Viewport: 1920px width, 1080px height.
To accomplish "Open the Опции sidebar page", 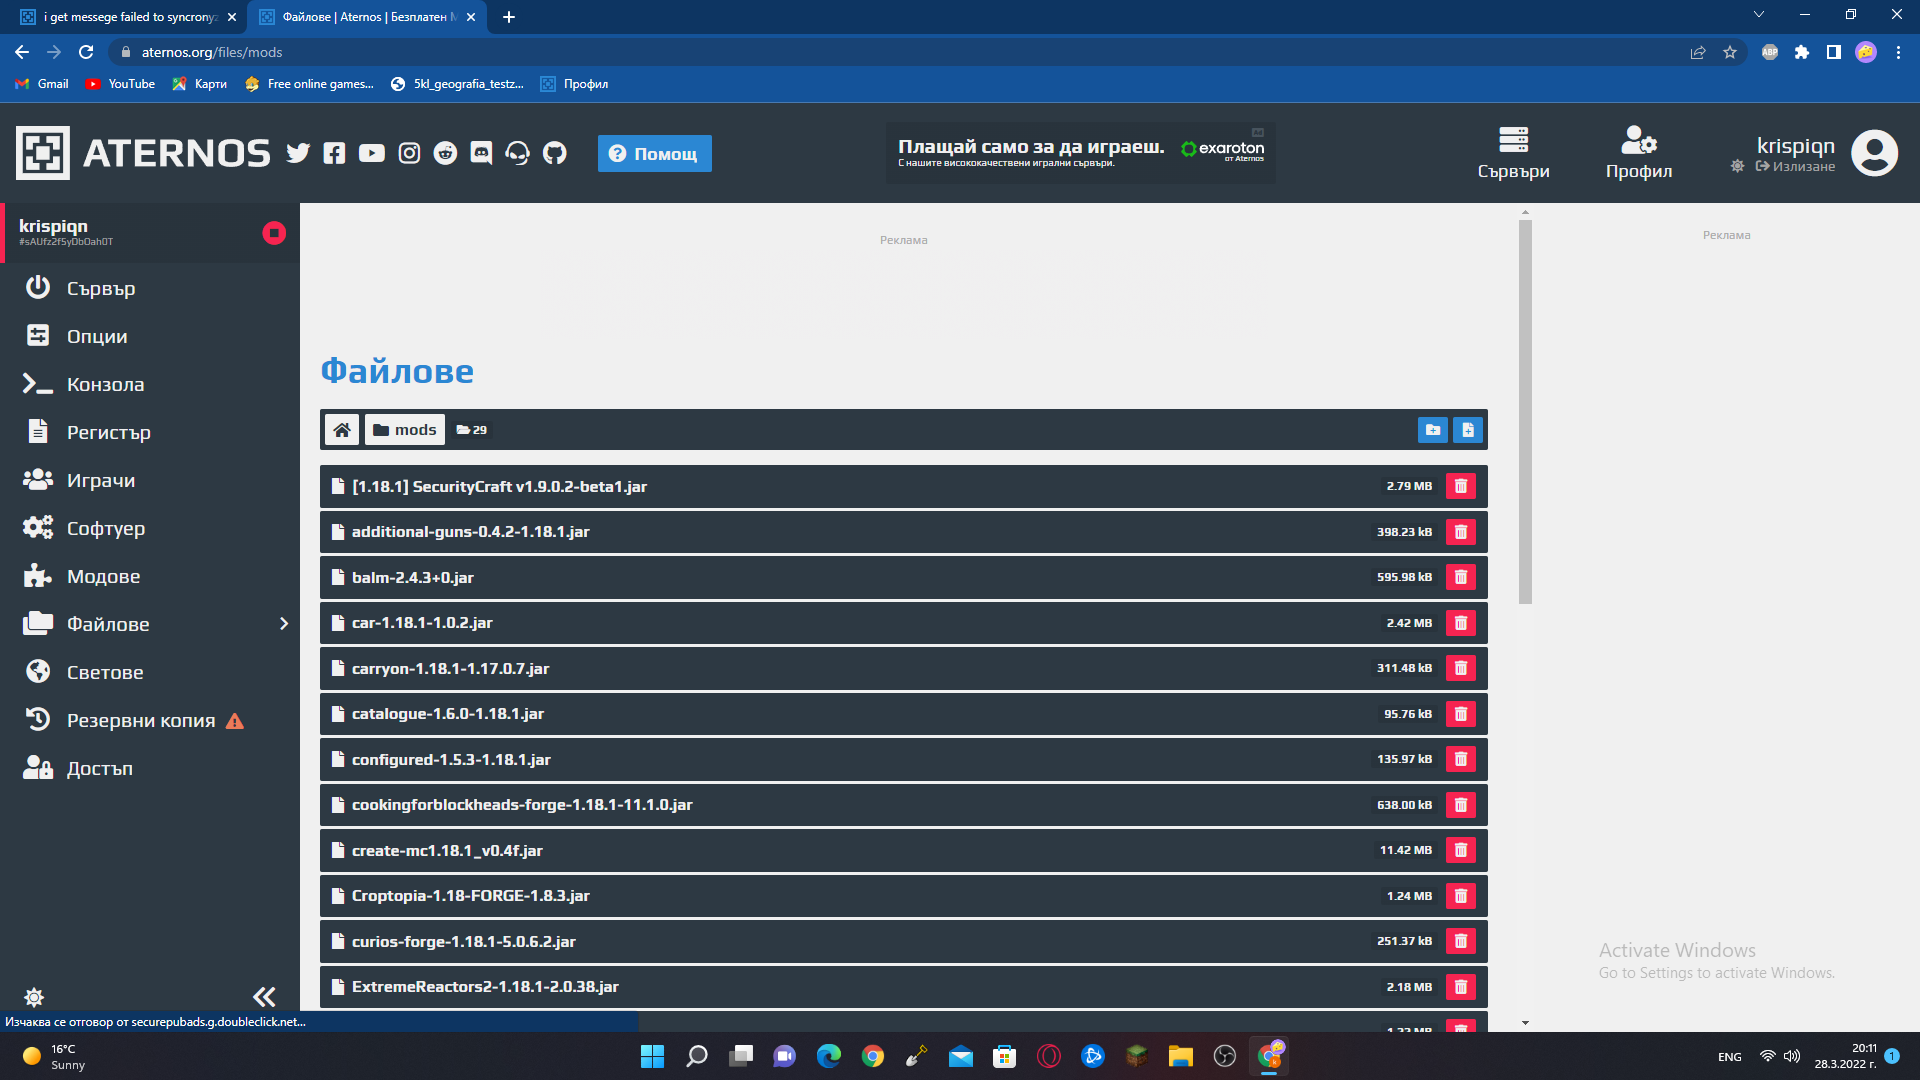I will coord(150,336).
